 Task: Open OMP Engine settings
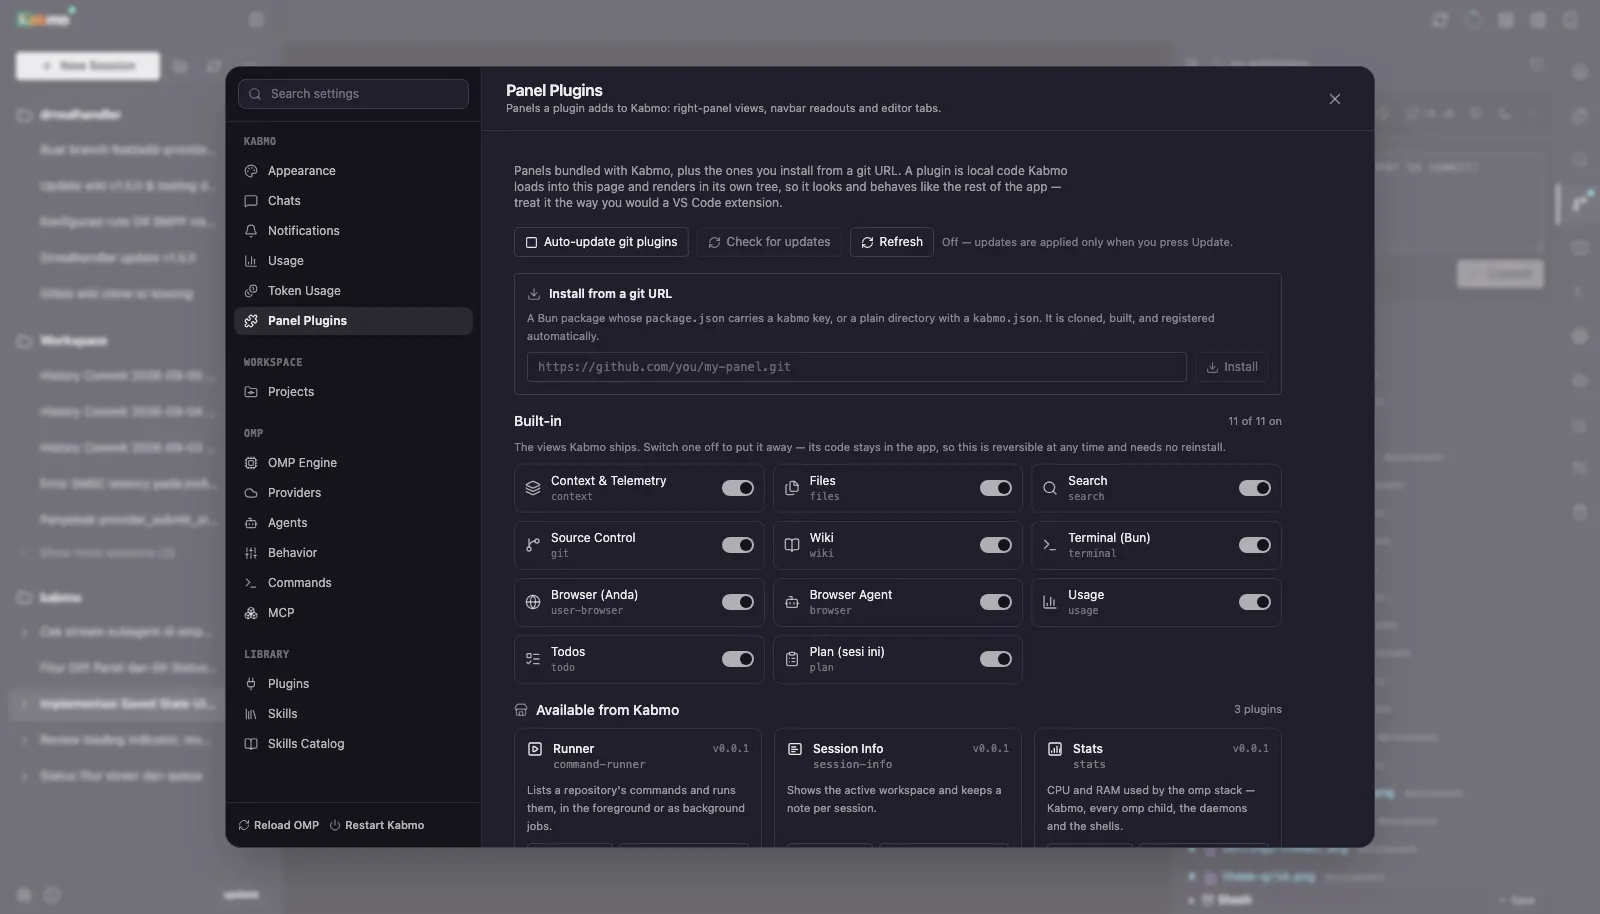tap(353, 463)
